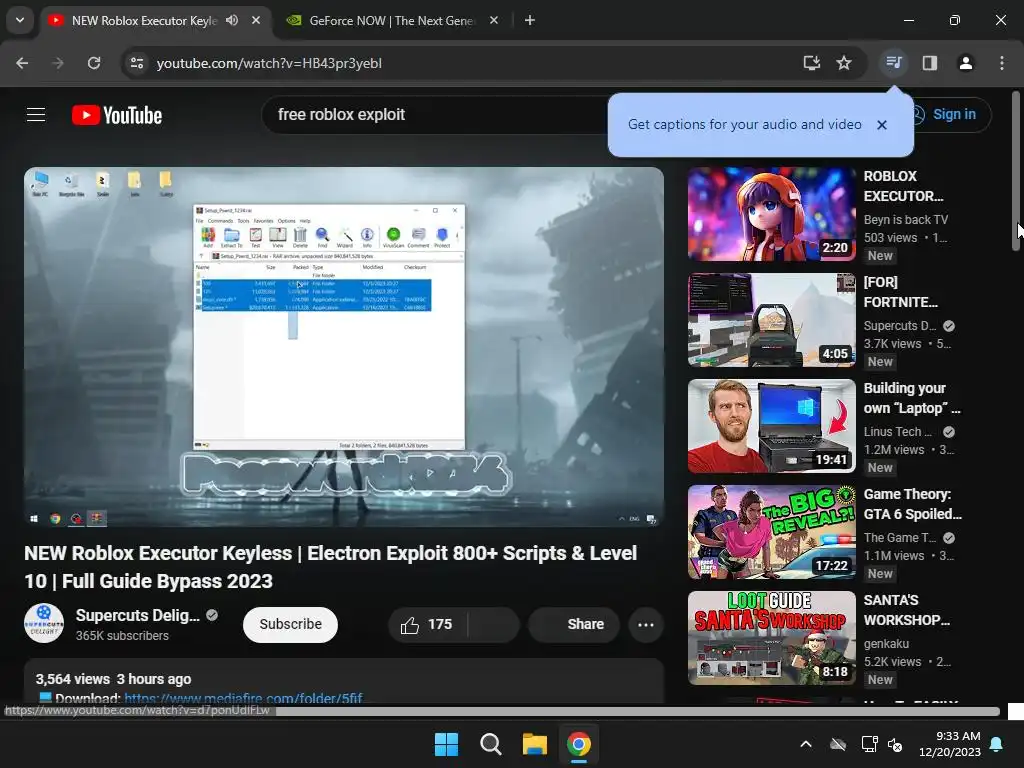Install app icon in address bar
This screenshot has height=768, width=1024.
[812, 63]
